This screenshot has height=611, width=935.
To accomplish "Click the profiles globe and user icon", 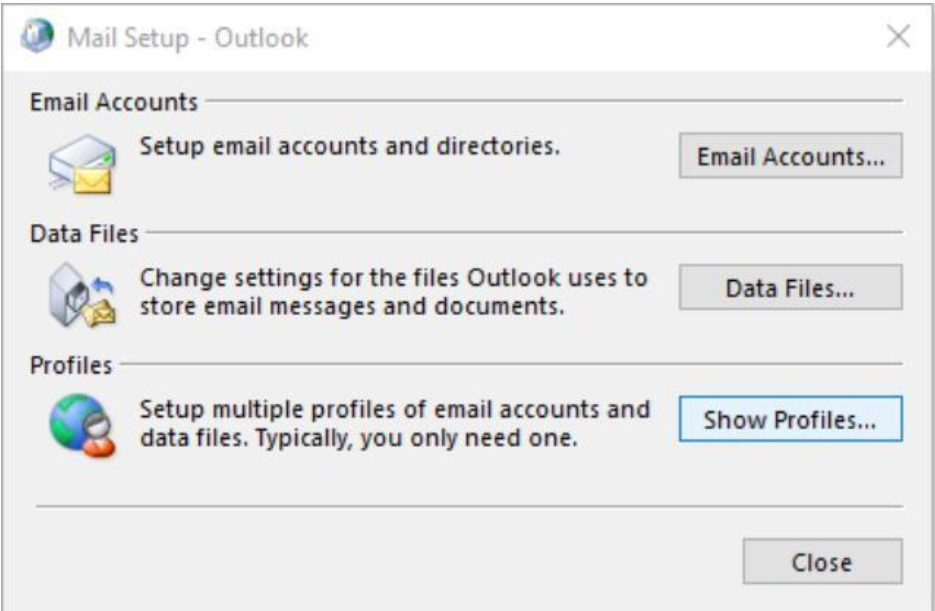I will tap(82, 425).
